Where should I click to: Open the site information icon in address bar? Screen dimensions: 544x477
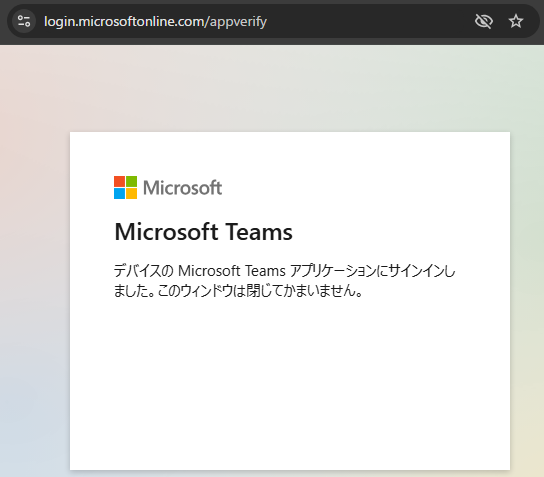(x=24, y=21)
